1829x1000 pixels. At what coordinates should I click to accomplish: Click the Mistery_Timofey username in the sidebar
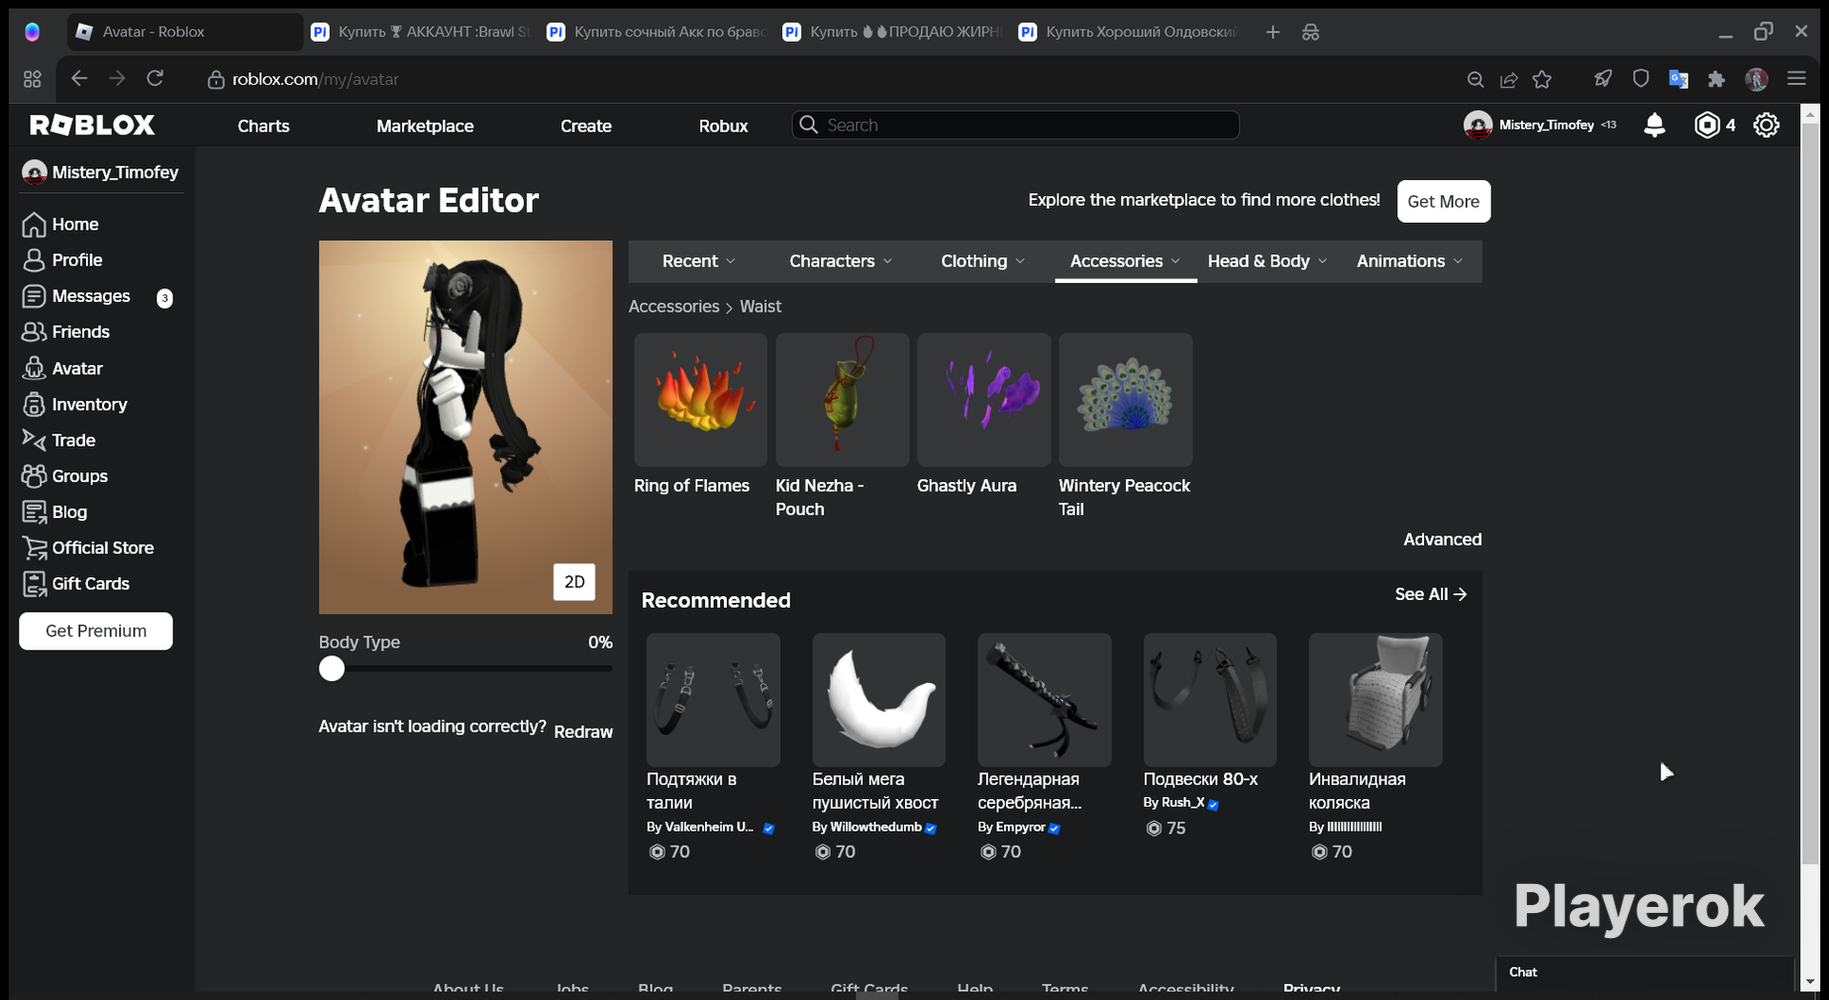pos(115,172)
